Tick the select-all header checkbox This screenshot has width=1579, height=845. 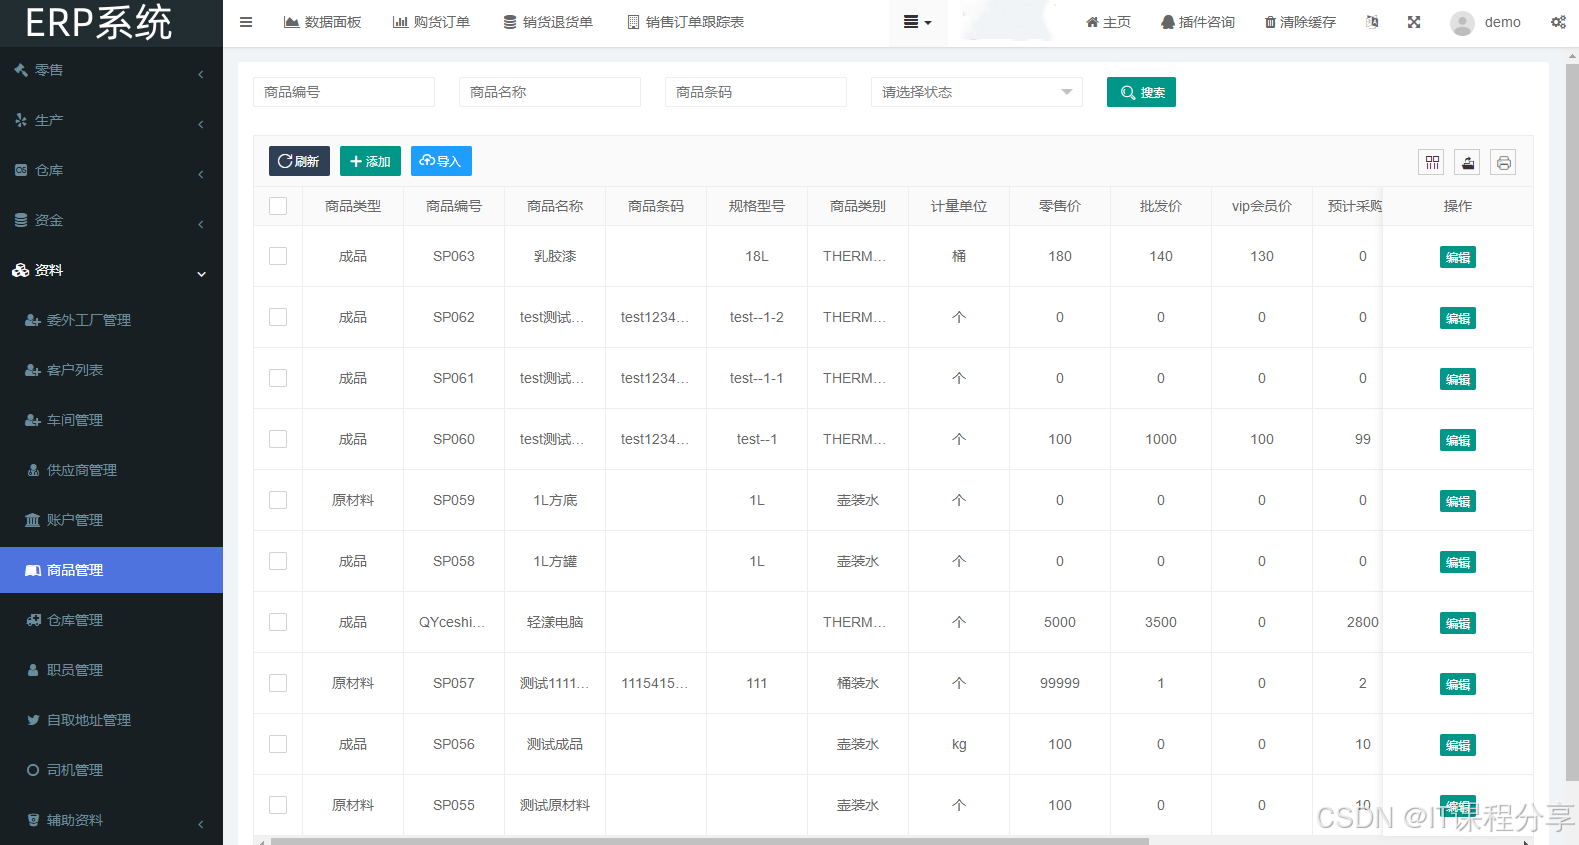278,206
